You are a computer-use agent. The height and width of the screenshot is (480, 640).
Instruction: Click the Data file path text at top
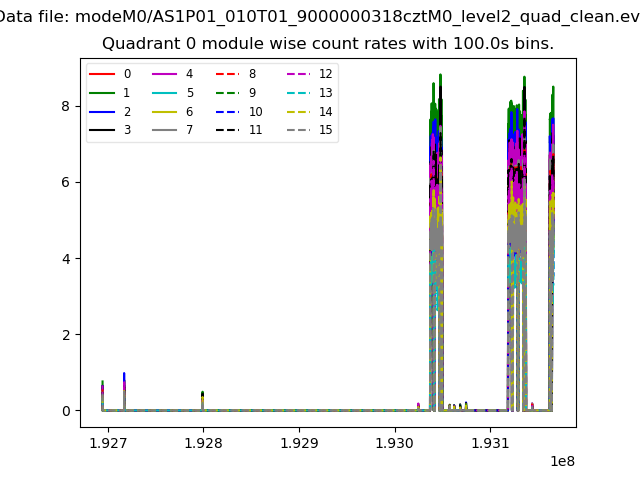pyautogui.click(x=320, y=17)
